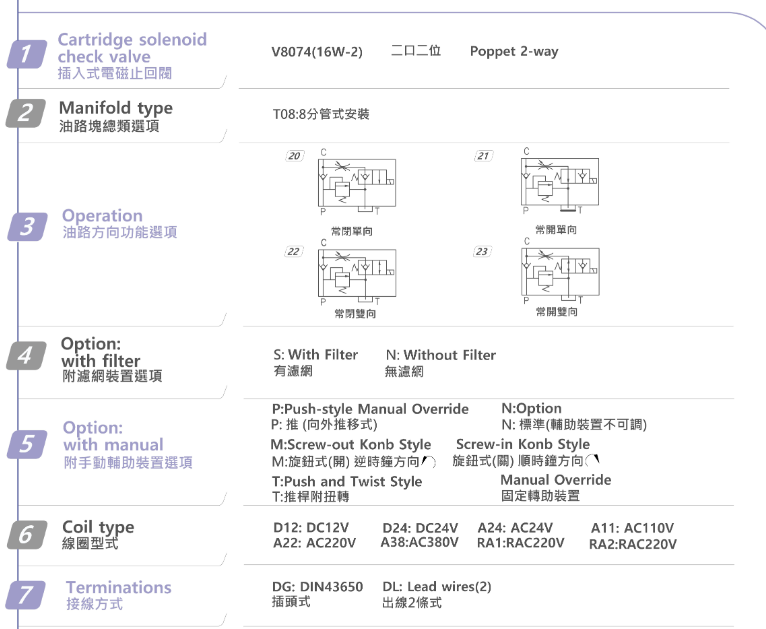The width and height of the screenshot is (766, 629).
Task: Click counterclockwise rotation arrow icon
Action: coord(428,461)
